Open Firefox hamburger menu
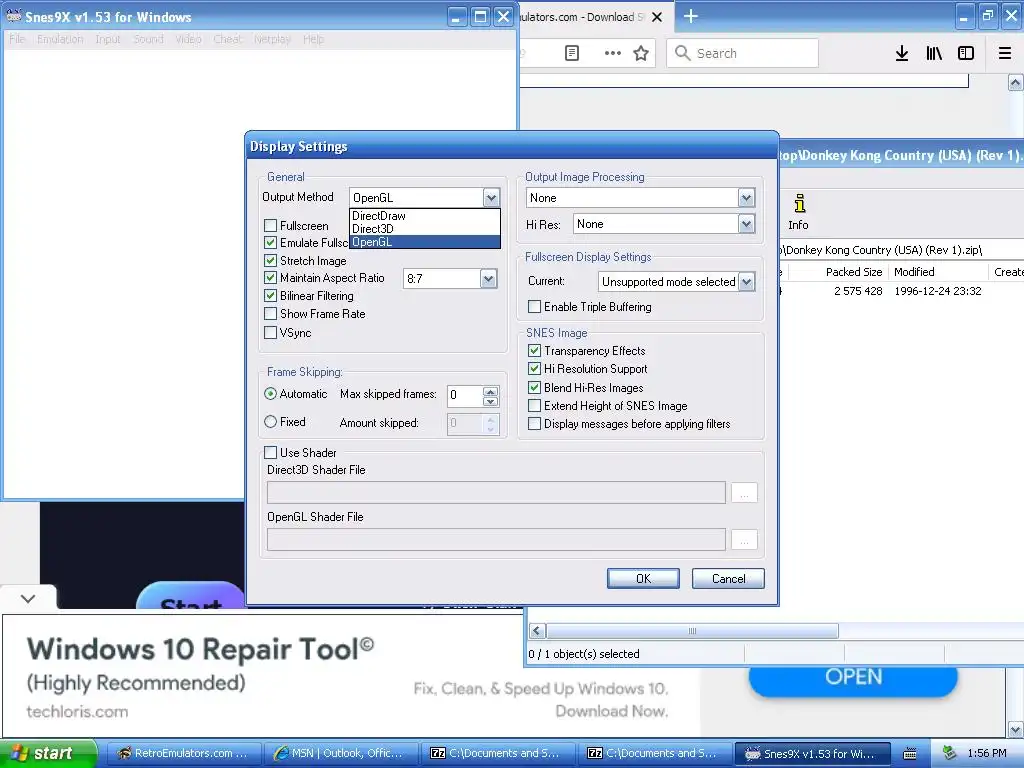Image resolution: width=1024 pixels, height=768 pixels. (1004, 53)
